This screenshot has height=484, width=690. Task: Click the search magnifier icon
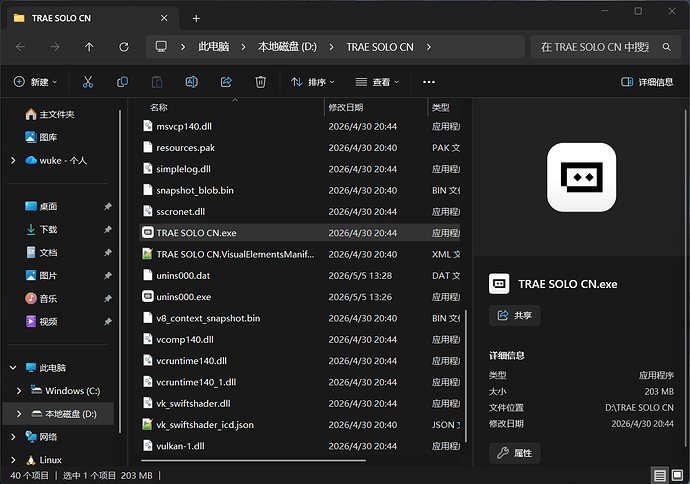tap(667, 47)
